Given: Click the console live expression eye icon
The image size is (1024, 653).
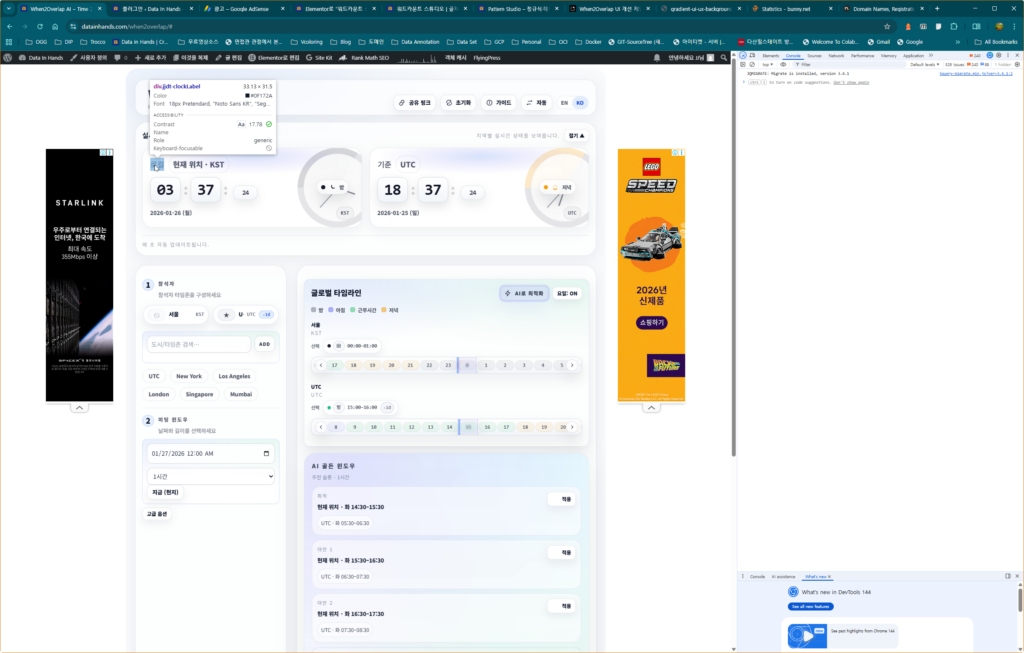Looking at the screenshot, I should click(783, 64).
